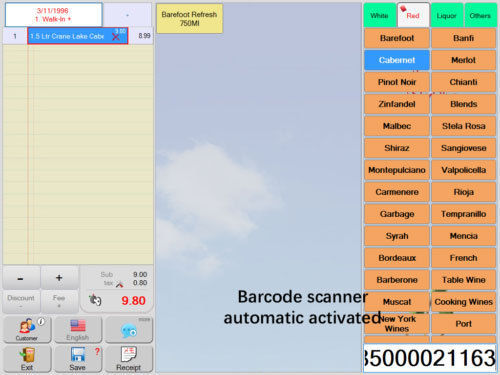
Task: Switch to the Liquor tab
Action: pos(447,15)
